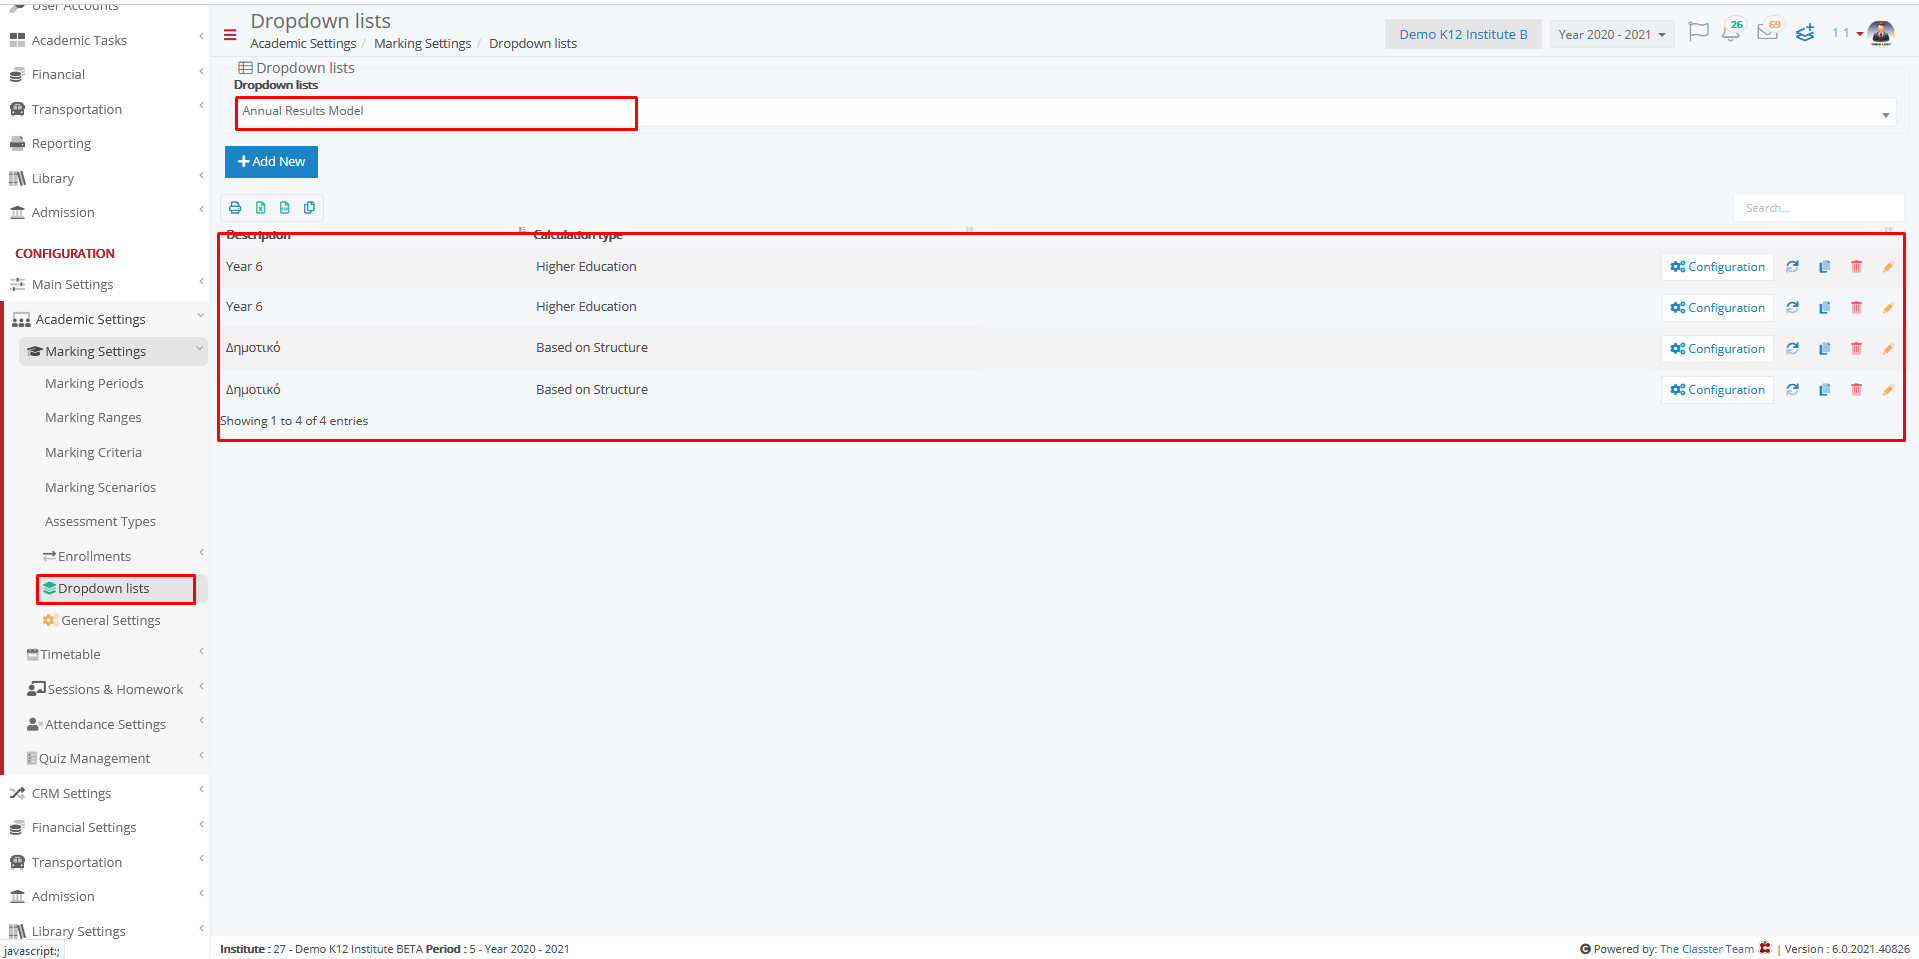1919x959 pixels.
Task: Click the print icon above the table
Action: pos(235,207)
